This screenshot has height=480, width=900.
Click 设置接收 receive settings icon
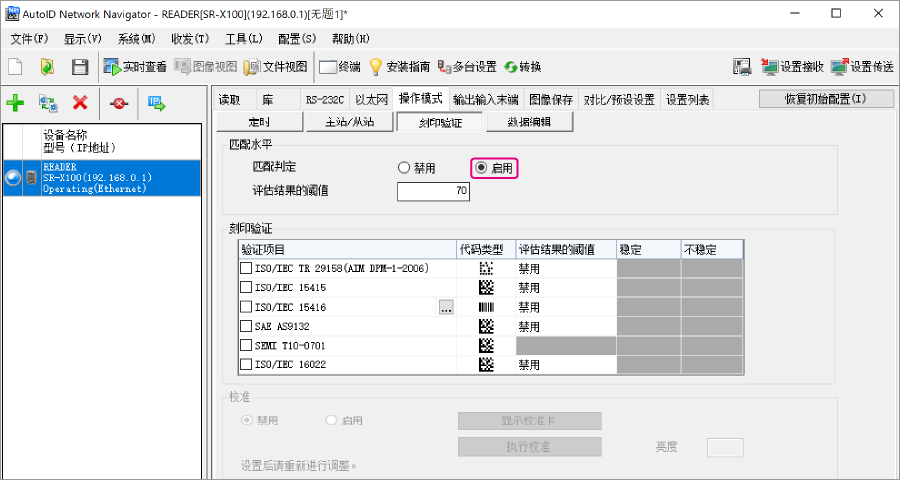(x=792, y=67)
